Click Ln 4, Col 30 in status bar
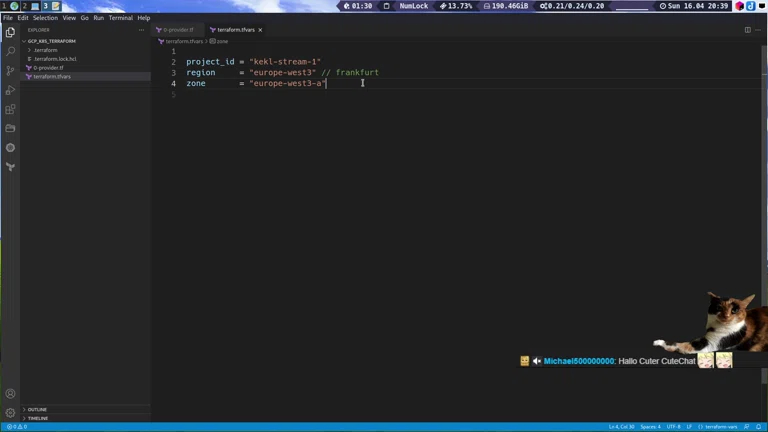This screenshot has width=768, height=432. (x=622, y=427)
